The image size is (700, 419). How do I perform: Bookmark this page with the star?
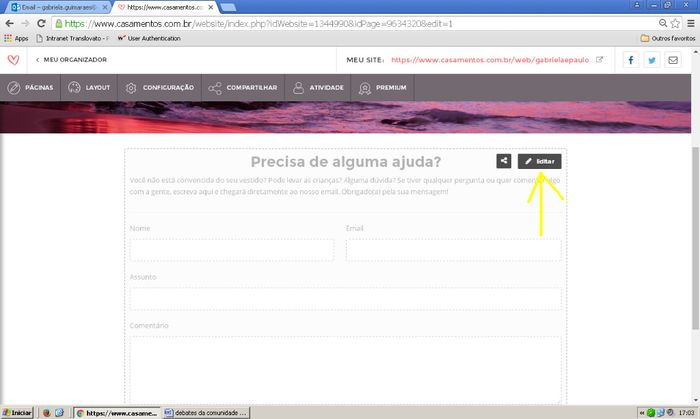point(675,23)
